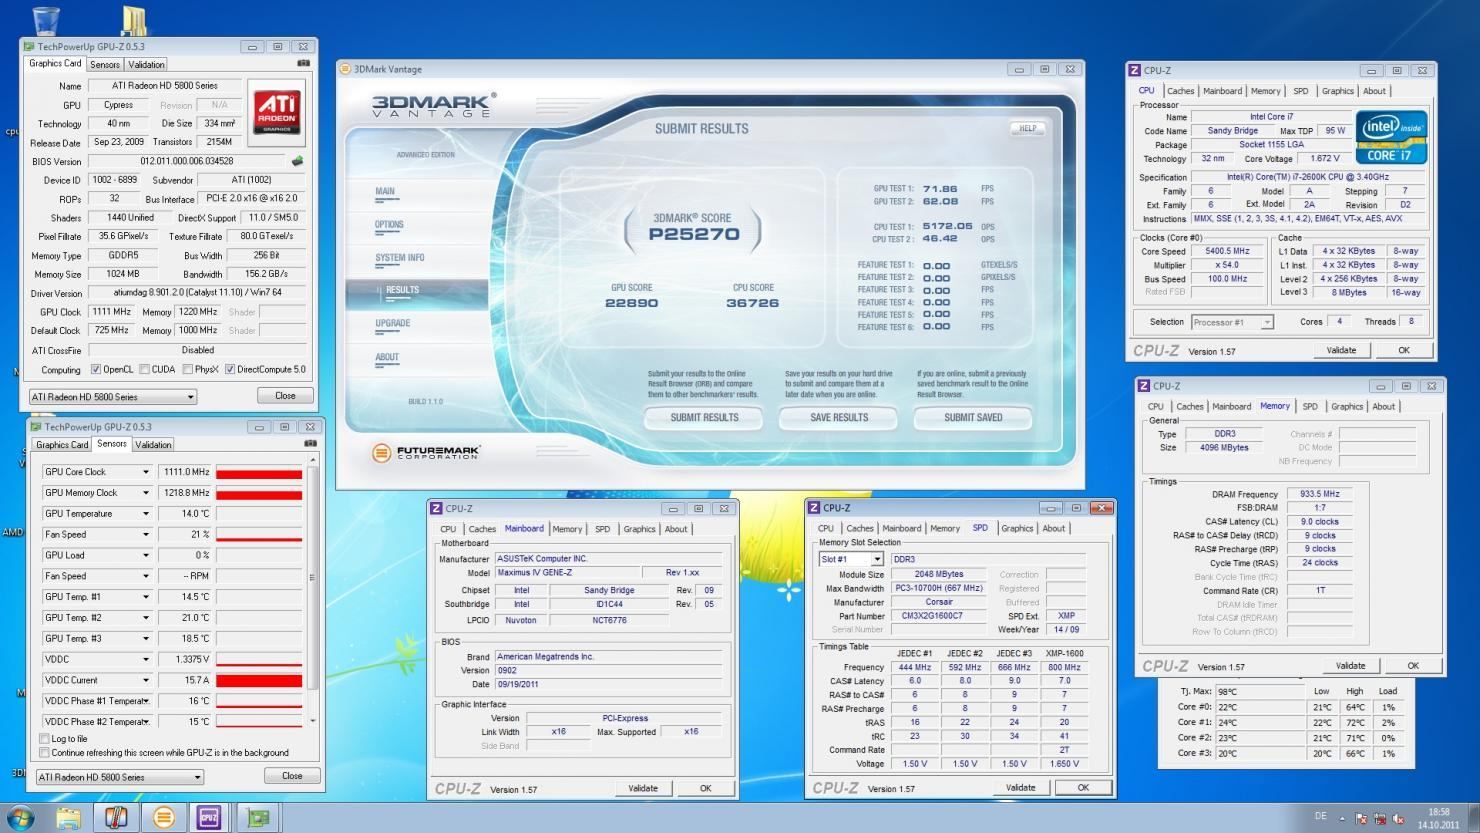The width and height of the screenshot is (1480, 833).
Task: Open the Windows Start orb
Action: coord(20,817)
